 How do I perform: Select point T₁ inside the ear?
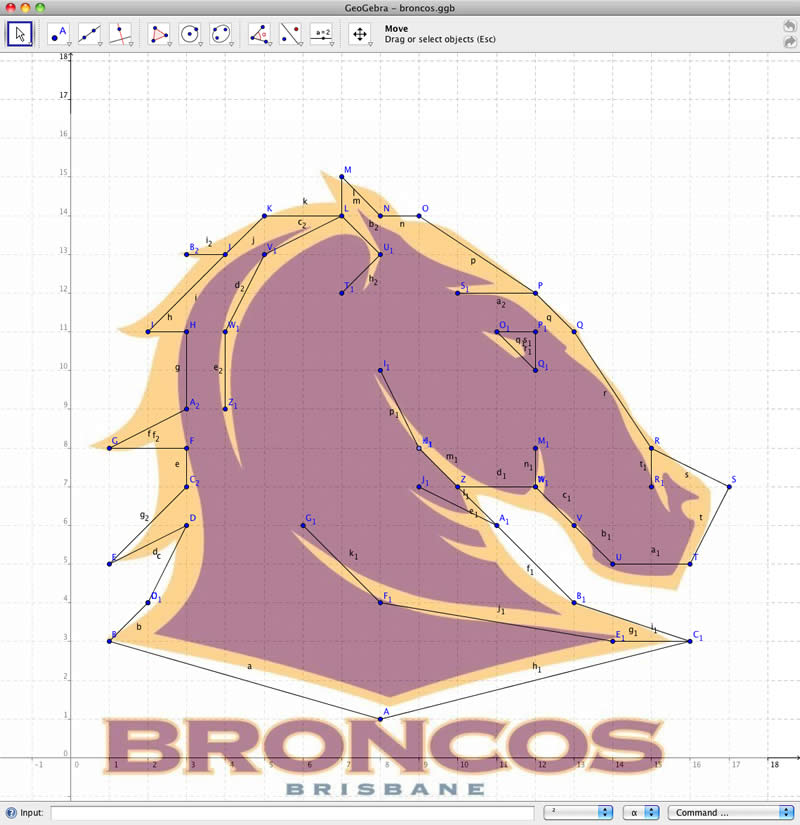tap(342, 293)
